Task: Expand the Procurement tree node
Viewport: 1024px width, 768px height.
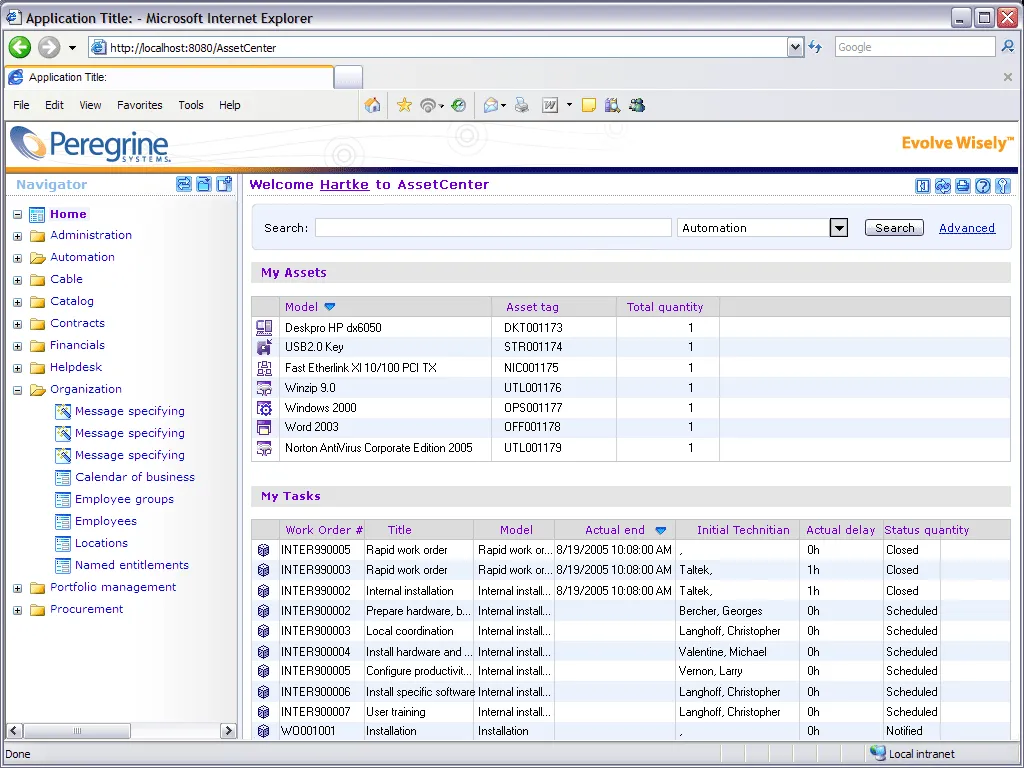Action: coord(18,610)
